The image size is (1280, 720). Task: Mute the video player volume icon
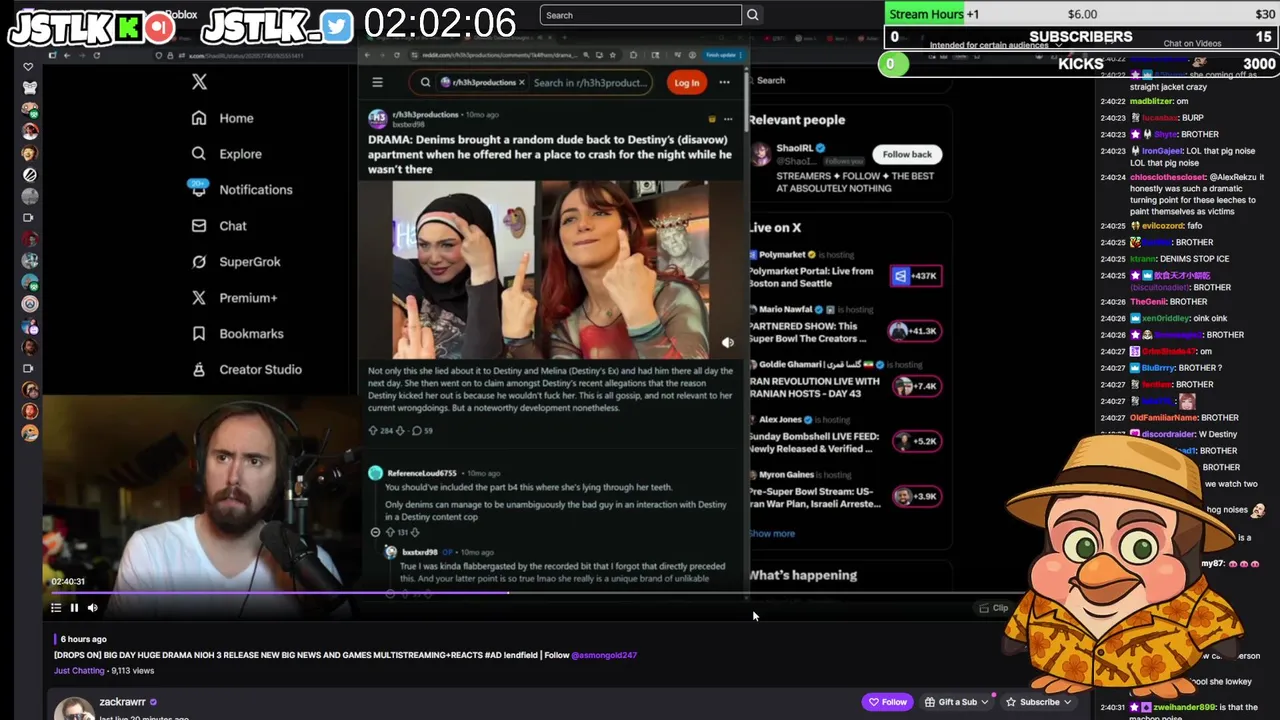tap(92, 608)
